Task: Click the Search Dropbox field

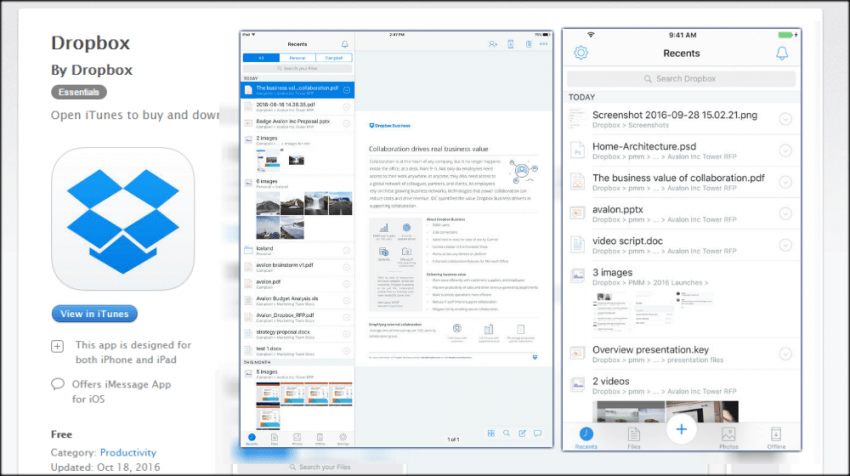Action: (x=681, y=79)
